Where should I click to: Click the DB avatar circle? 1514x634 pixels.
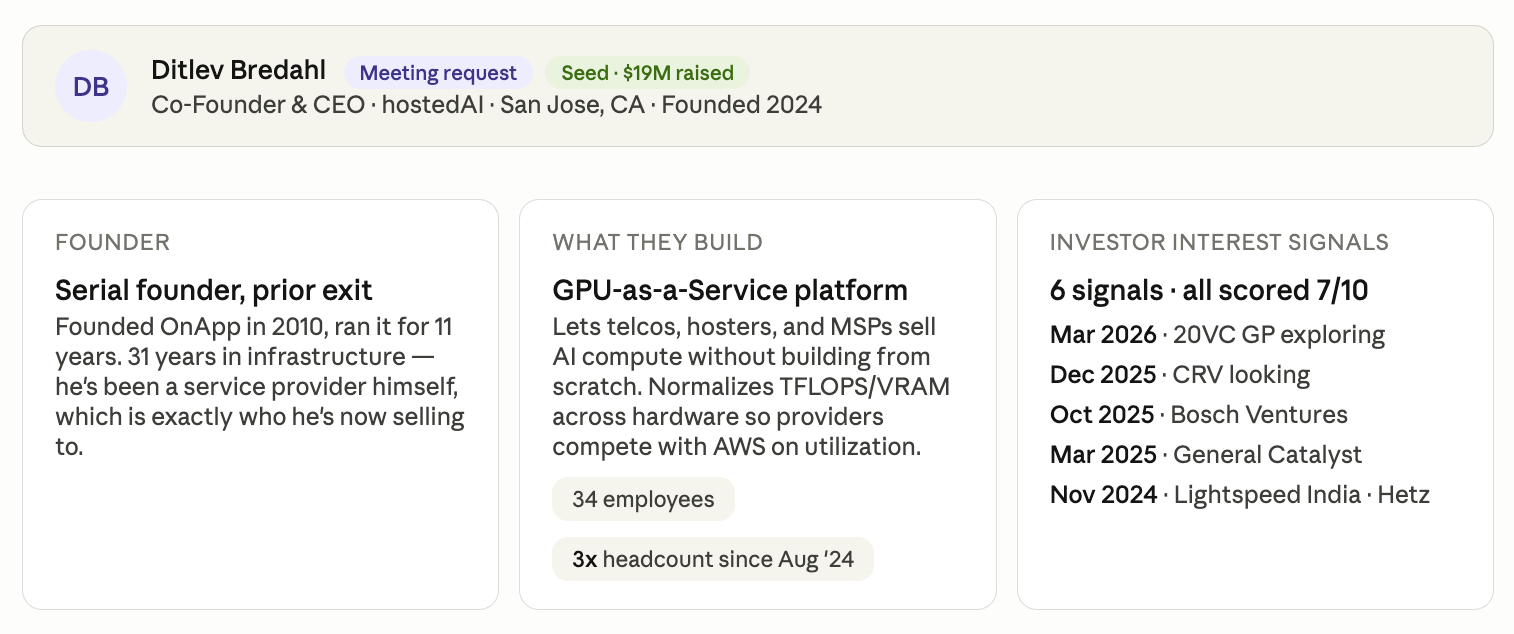(x=91, y=87)
